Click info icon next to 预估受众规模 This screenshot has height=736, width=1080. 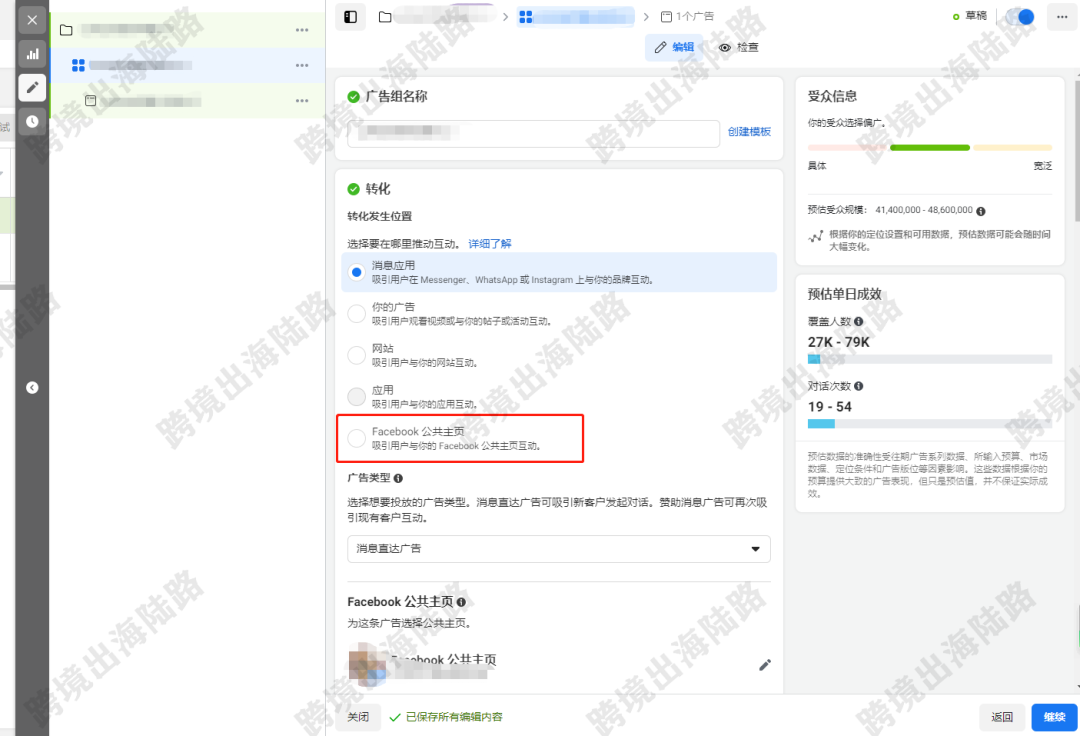pos(981,211)
